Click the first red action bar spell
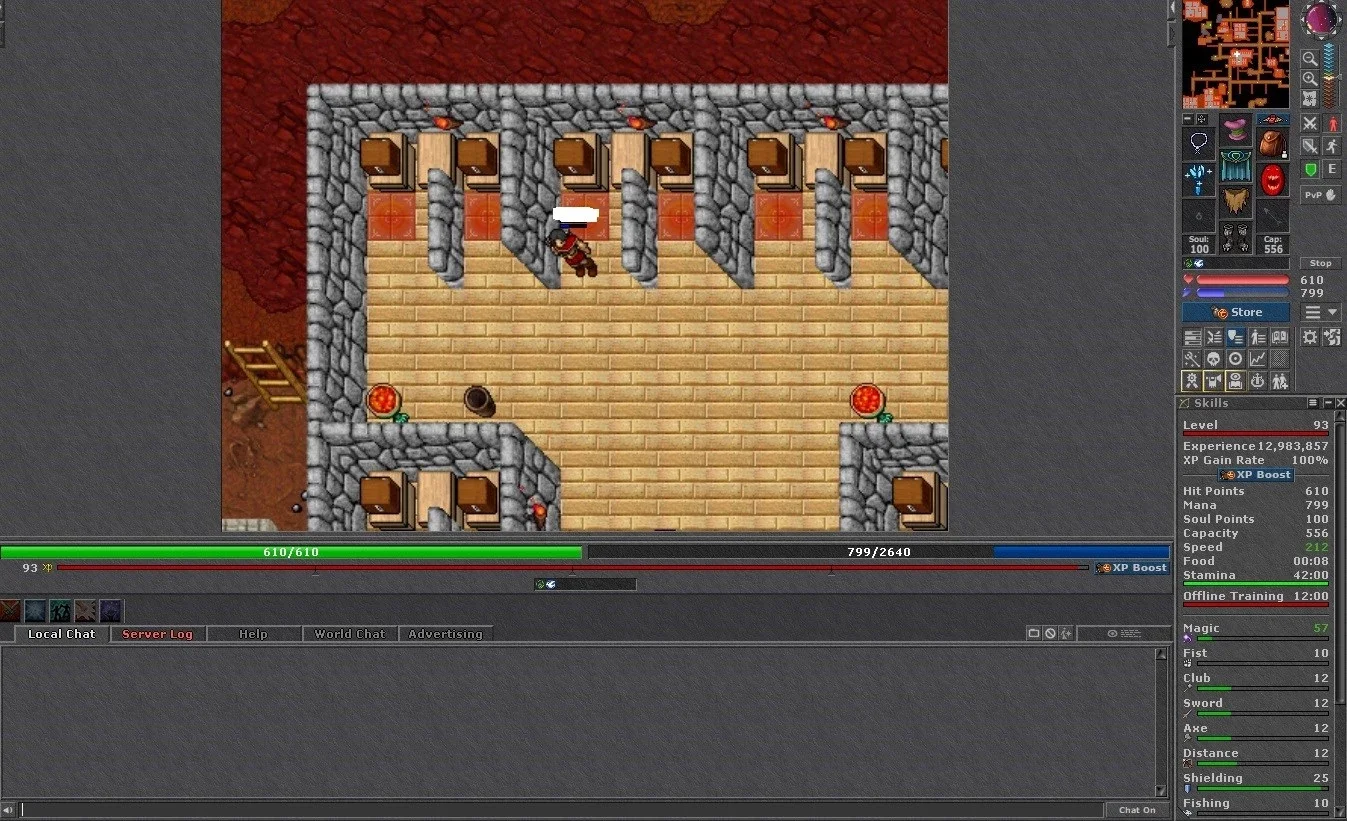The image size is (1347, 821). click(11, 611)
